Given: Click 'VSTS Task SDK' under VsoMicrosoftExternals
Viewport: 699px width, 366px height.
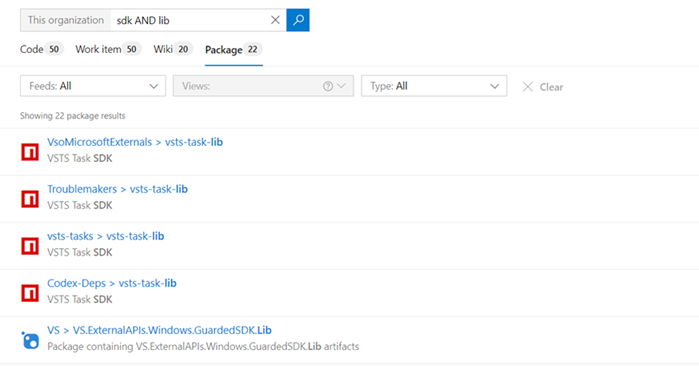Looking at the screenshot, I should (x=80, y=158).
